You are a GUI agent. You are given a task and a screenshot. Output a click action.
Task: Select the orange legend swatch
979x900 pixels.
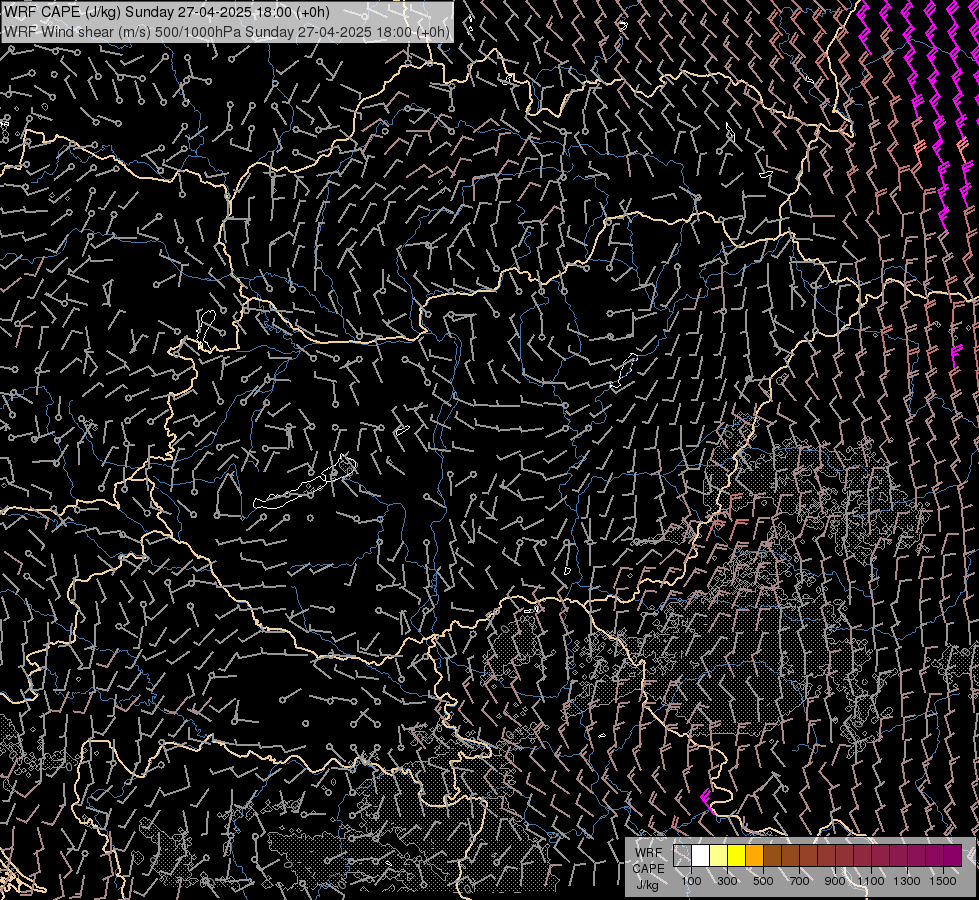755,855
